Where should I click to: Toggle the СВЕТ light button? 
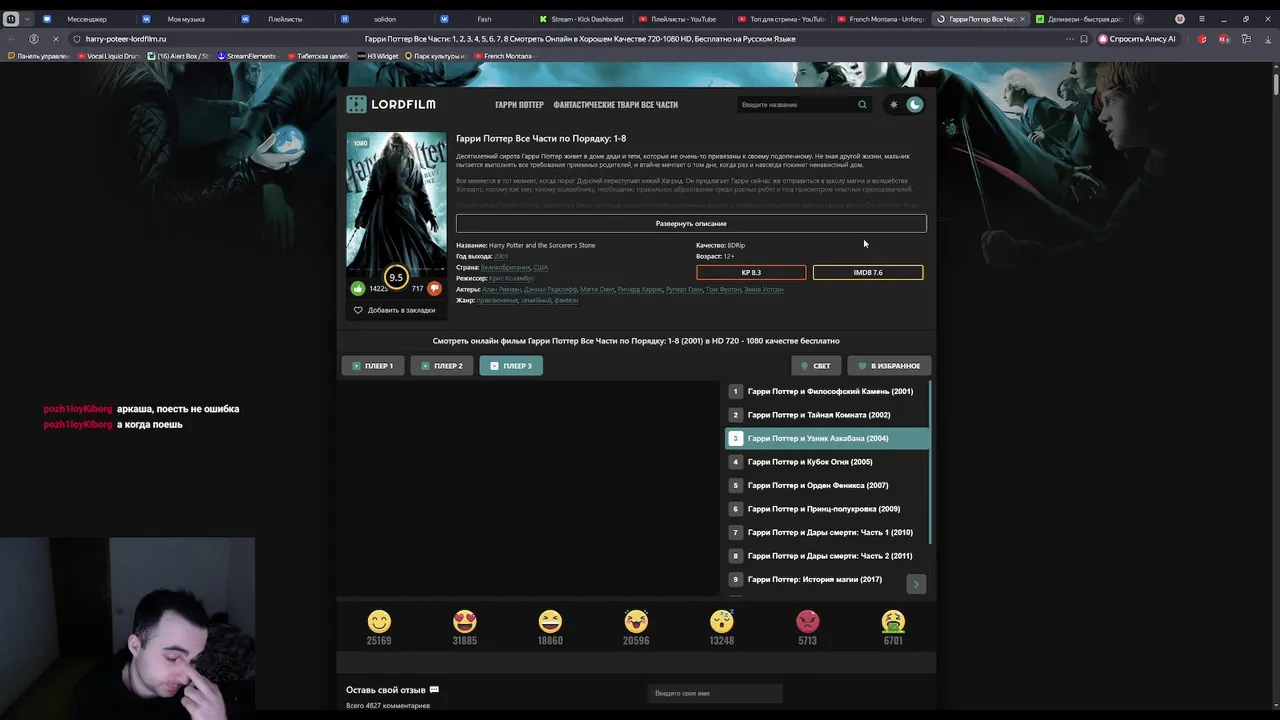pos(816,366)
